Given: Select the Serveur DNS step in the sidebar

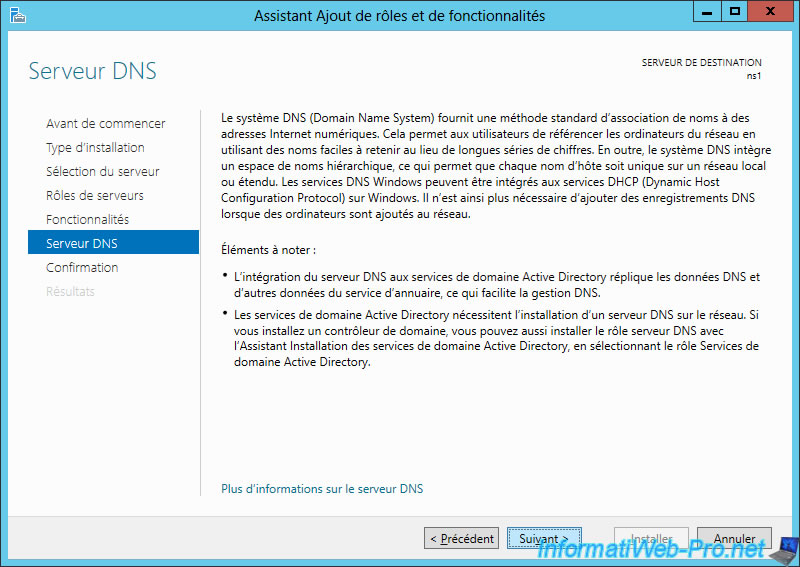Looking at the screenshot, I should click(x=113, y=242).
